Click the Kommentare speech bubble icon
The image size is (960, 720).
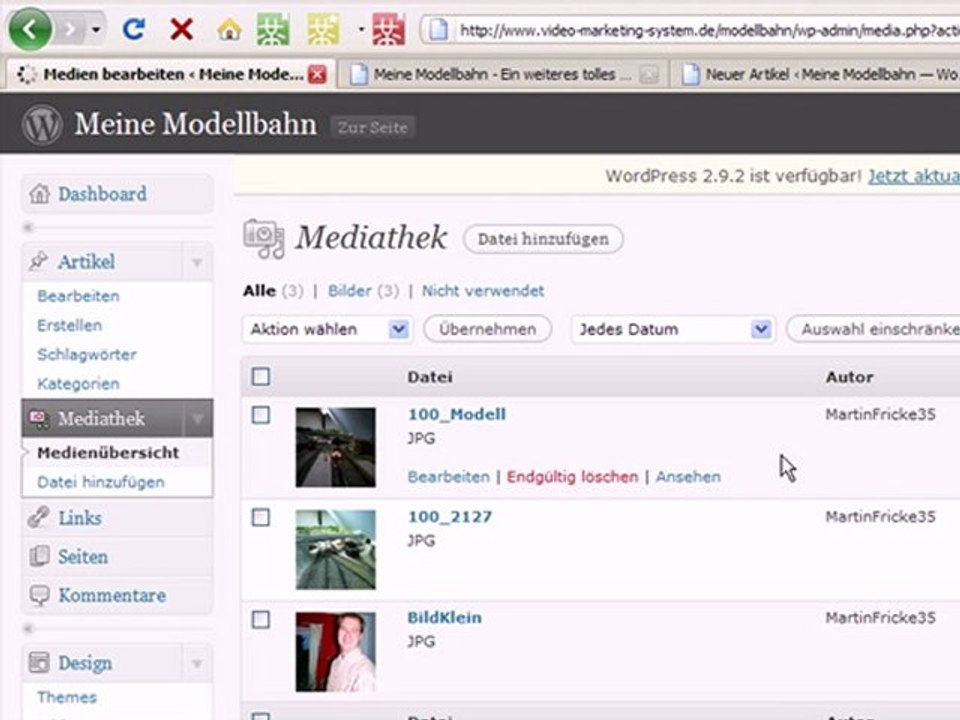(39, 596)
